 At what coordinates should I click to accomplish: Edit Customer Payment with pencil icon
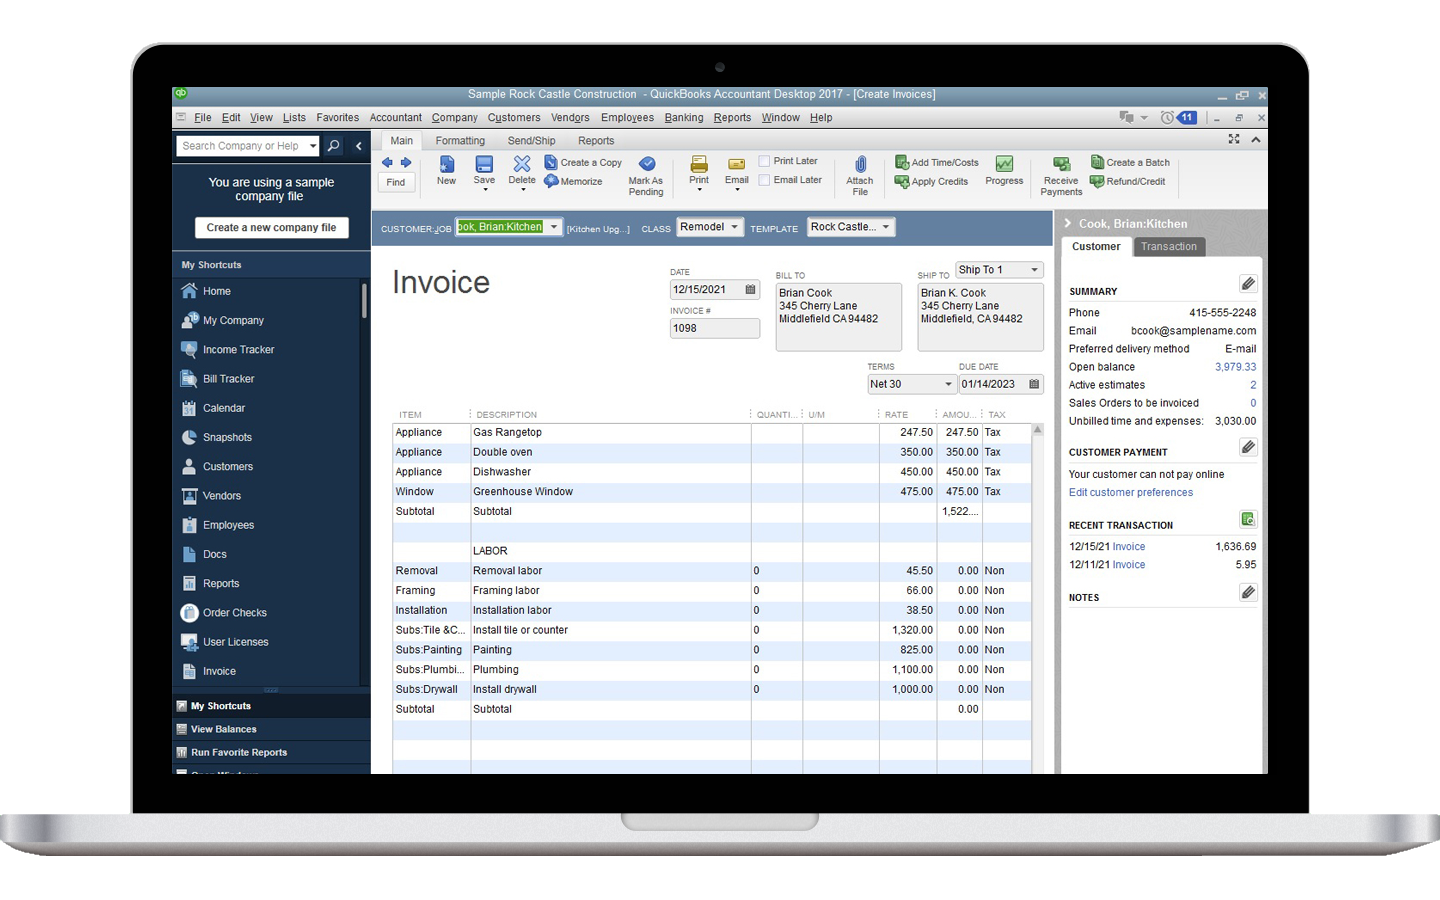(1248, 447)
